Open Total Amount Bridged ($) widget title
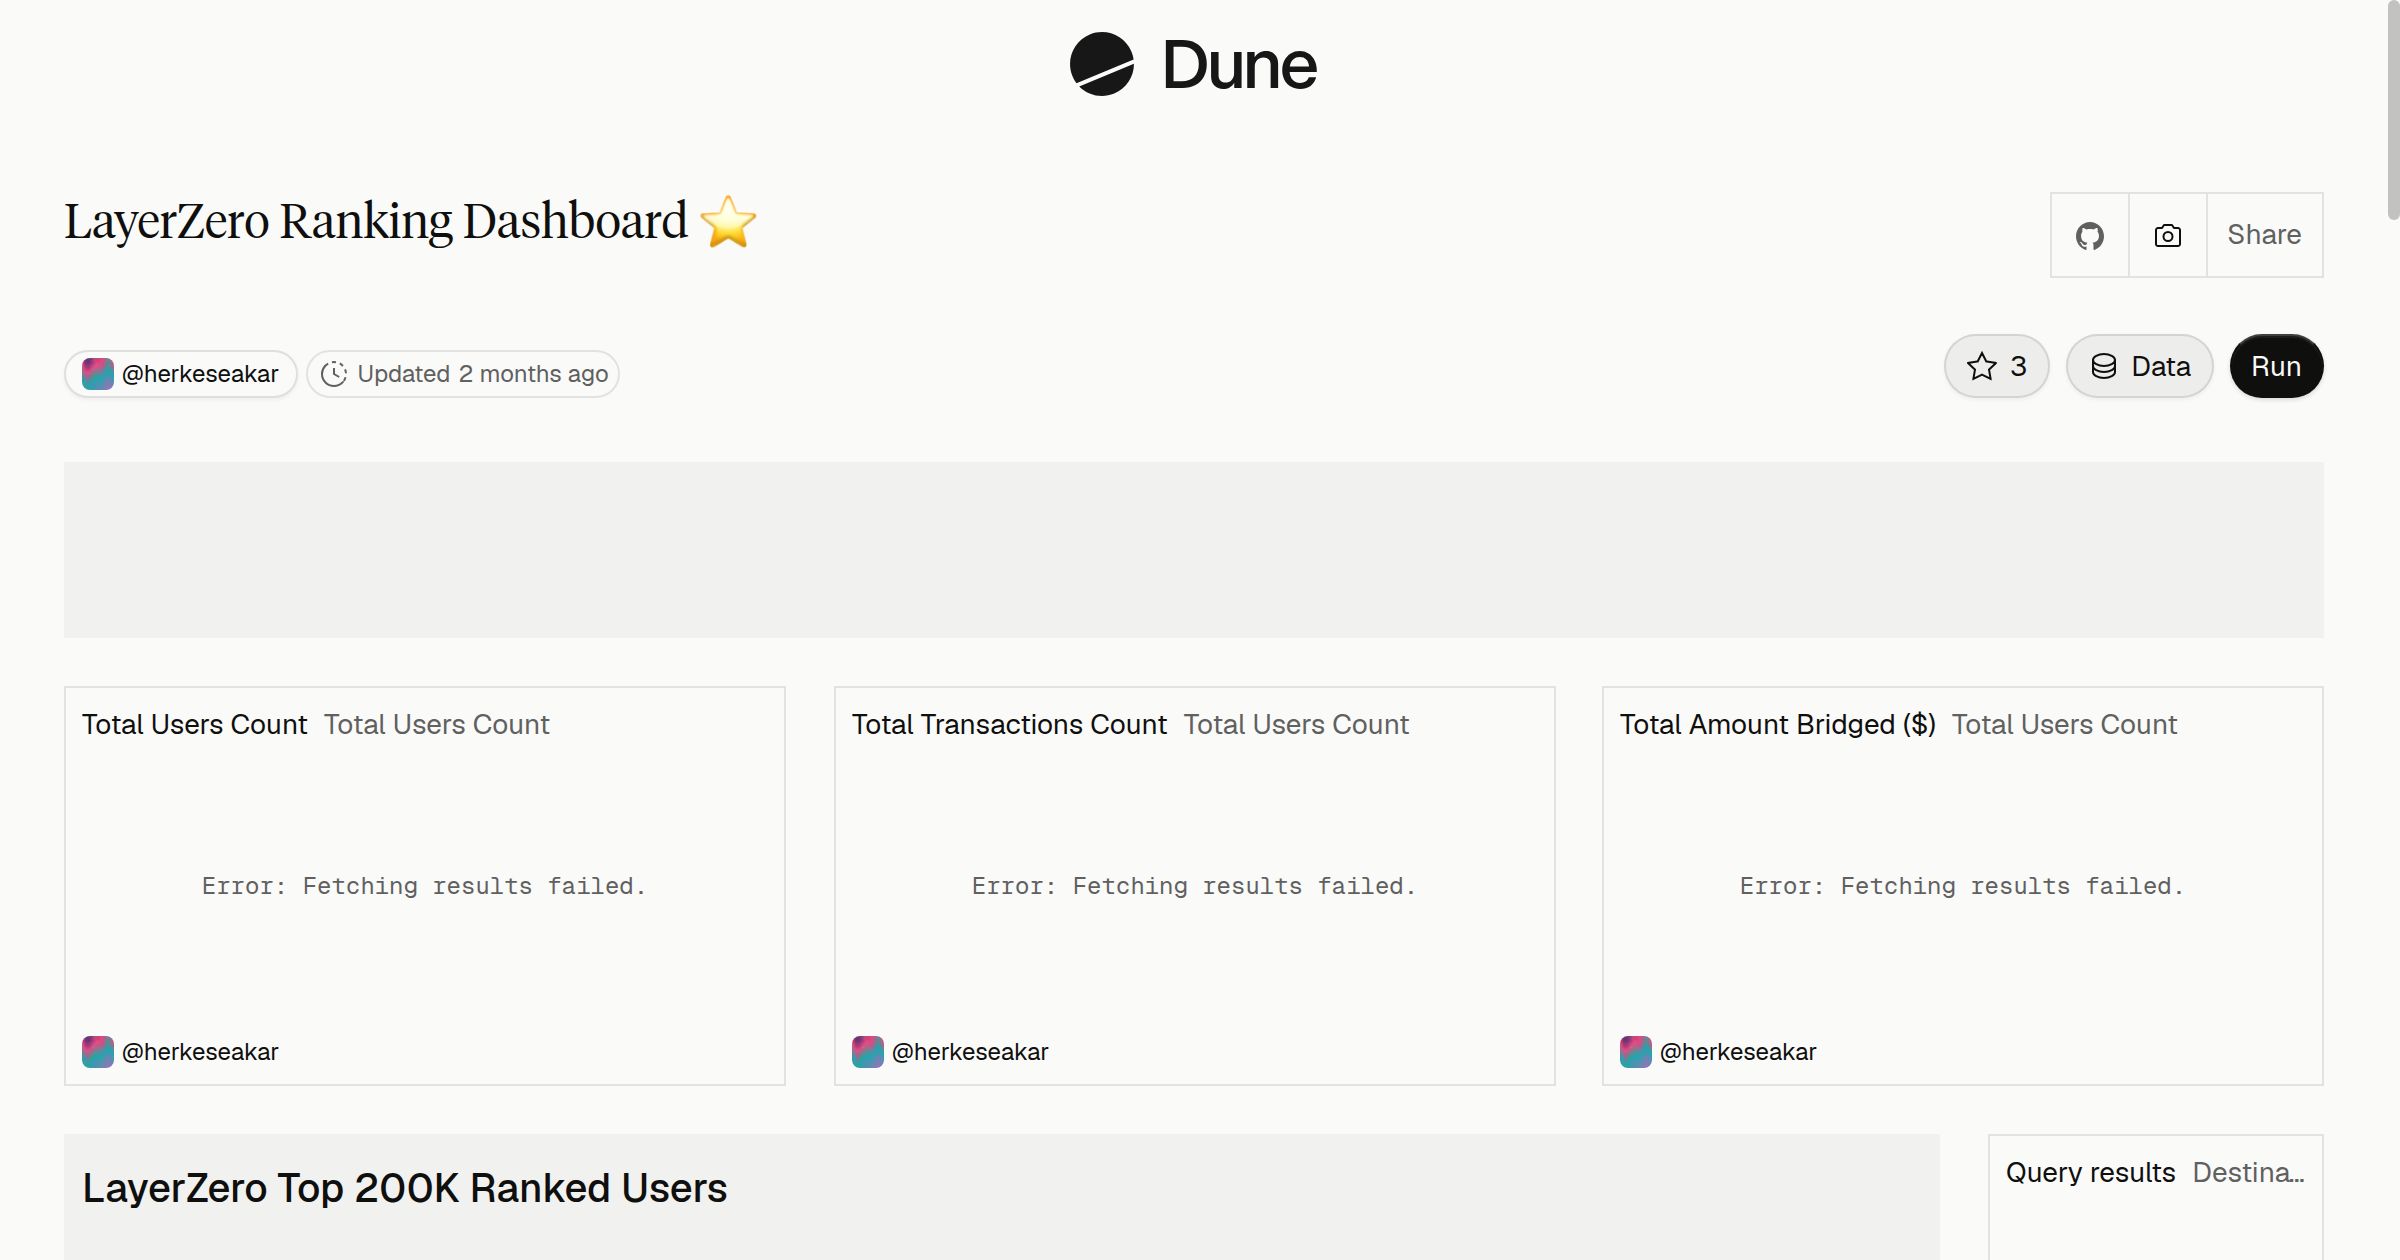 coord(1778,724)
